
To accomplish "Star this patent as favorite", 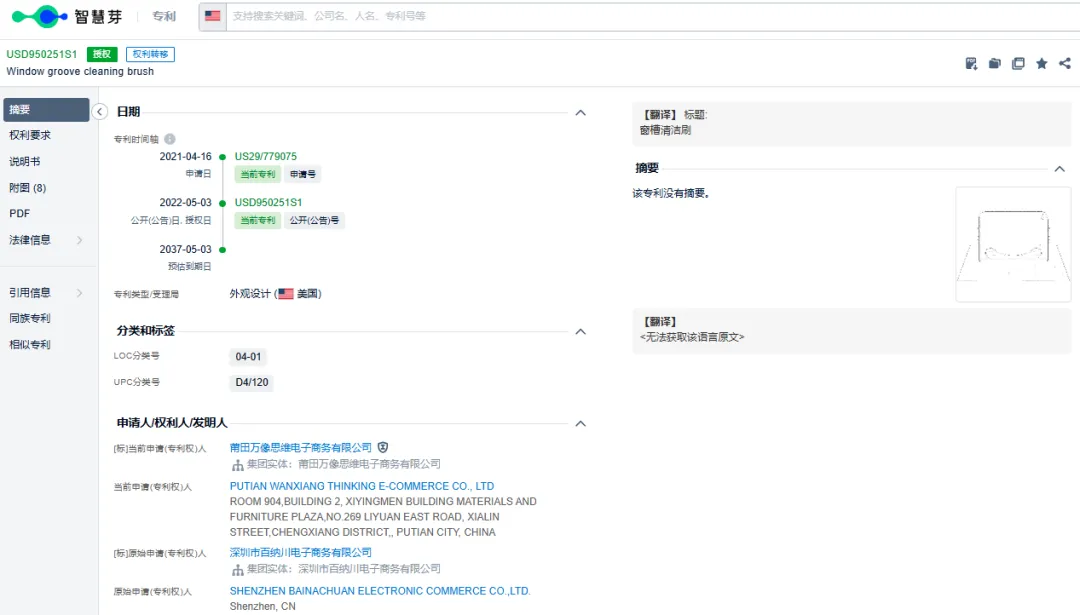I will click(x=1041, y=63).
